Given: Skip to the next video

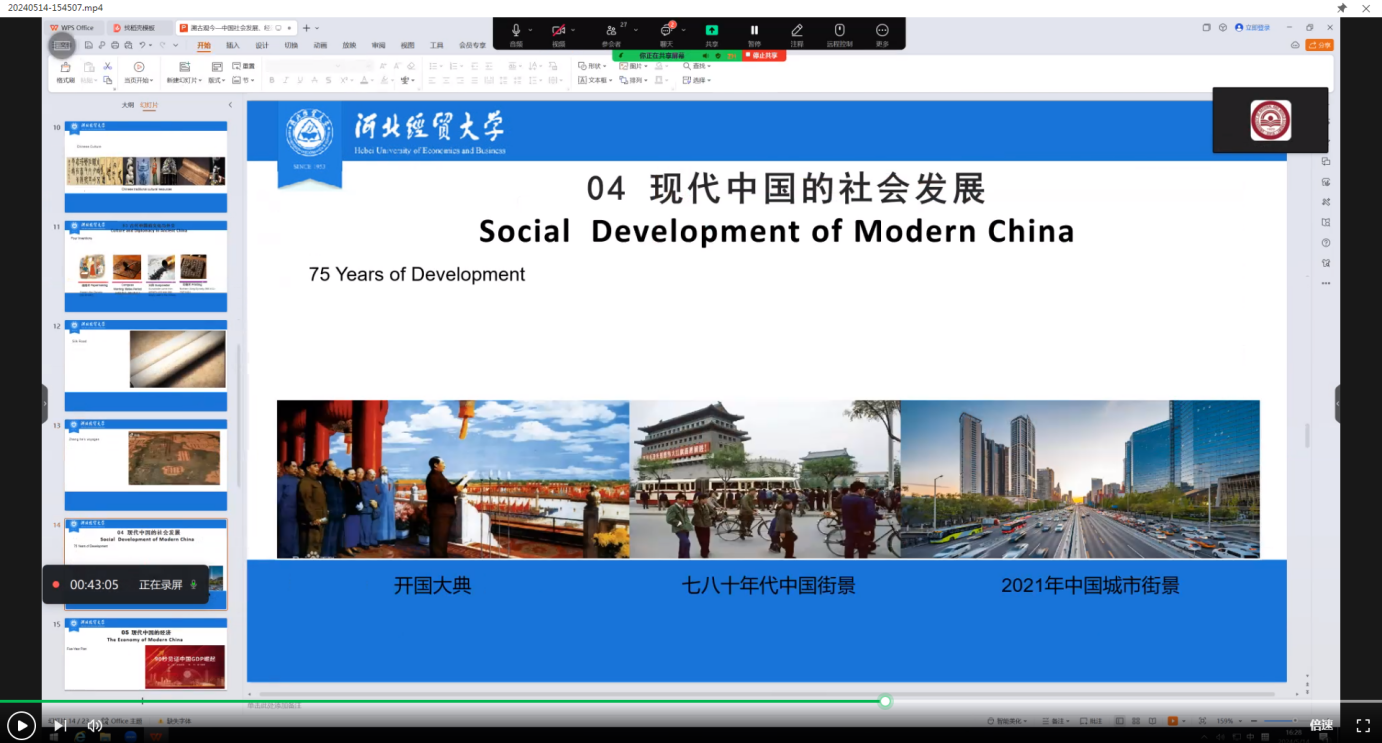Looking at the screenshot, I should click(x=59, y=725).
